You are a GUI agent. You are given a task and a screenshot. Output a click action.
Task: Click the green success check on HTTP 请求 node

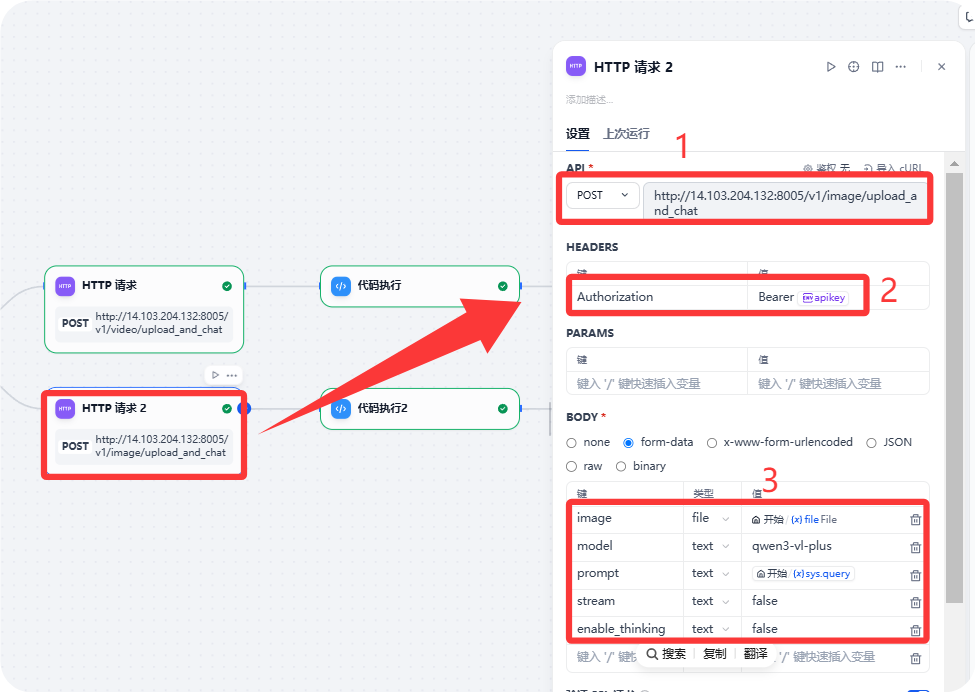tap(227, 286)
